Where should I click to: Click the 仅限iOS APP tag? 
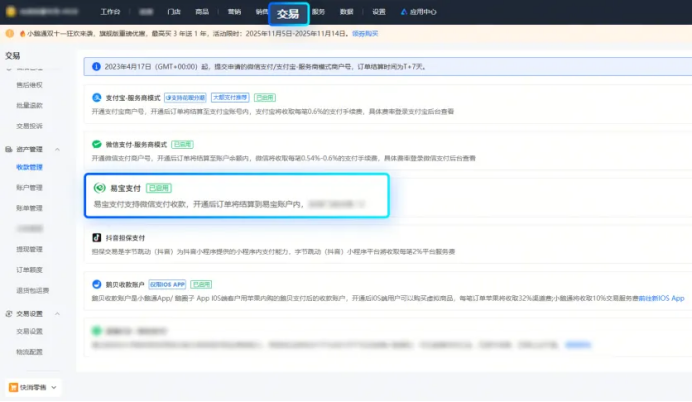[x=167, y=284]
